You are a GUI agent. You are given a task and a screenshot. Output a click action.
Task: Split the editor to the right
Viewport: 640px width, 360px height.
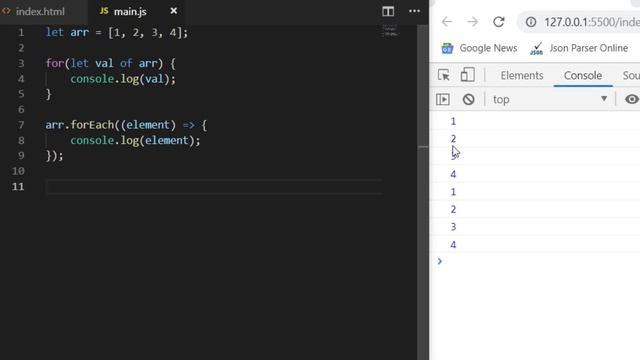coord(388,11)
